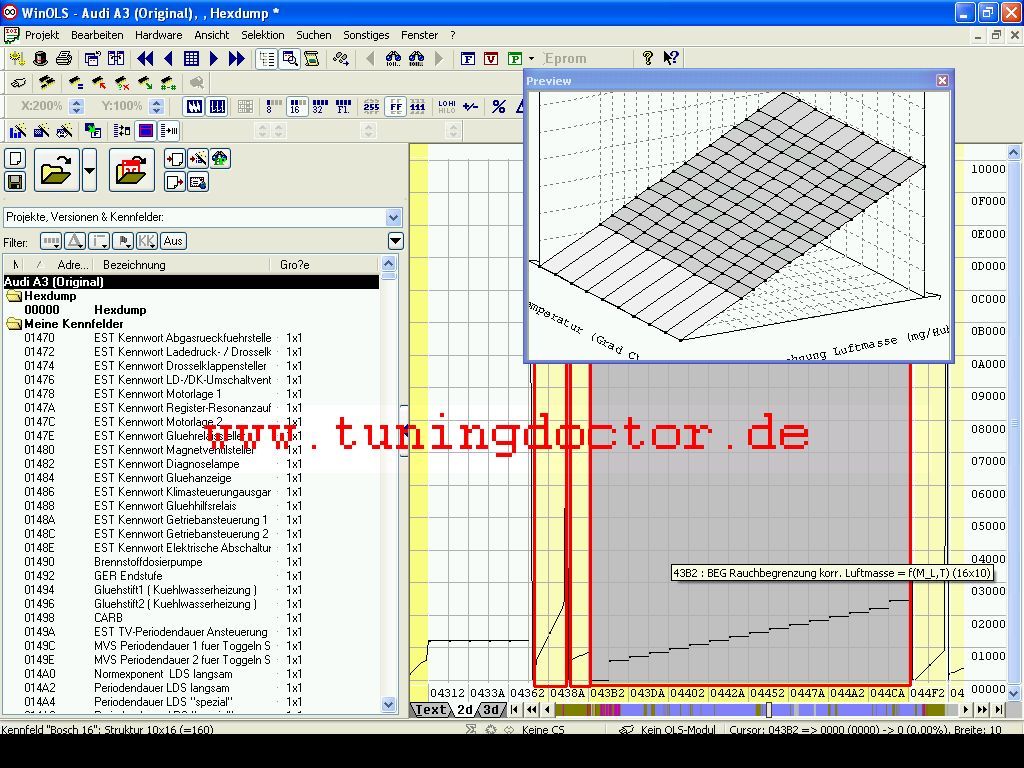1024x768 pixels.
Task: Click the footsteps icon in the toolbar
Action: [x=340, y=59]
